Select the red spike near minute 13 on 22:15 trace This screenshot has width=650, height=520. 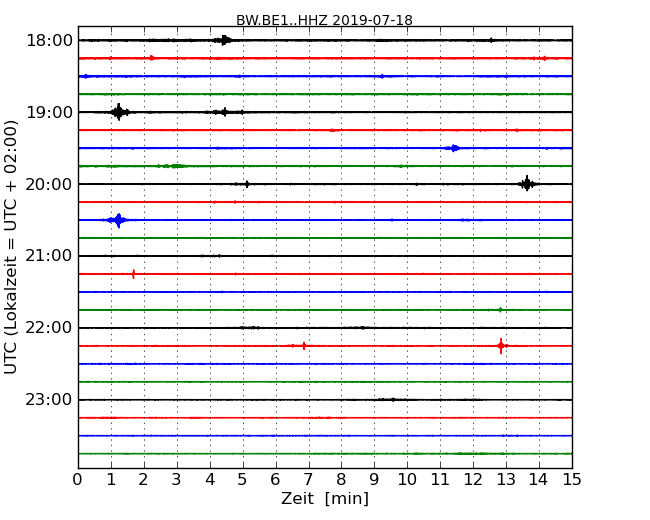pos(501,345)
